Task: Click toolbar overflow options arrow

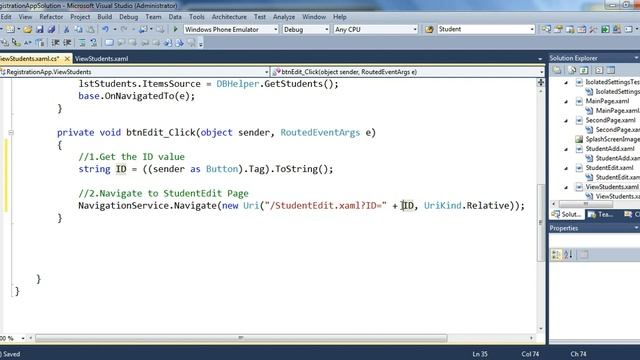Action: (201, 44)
